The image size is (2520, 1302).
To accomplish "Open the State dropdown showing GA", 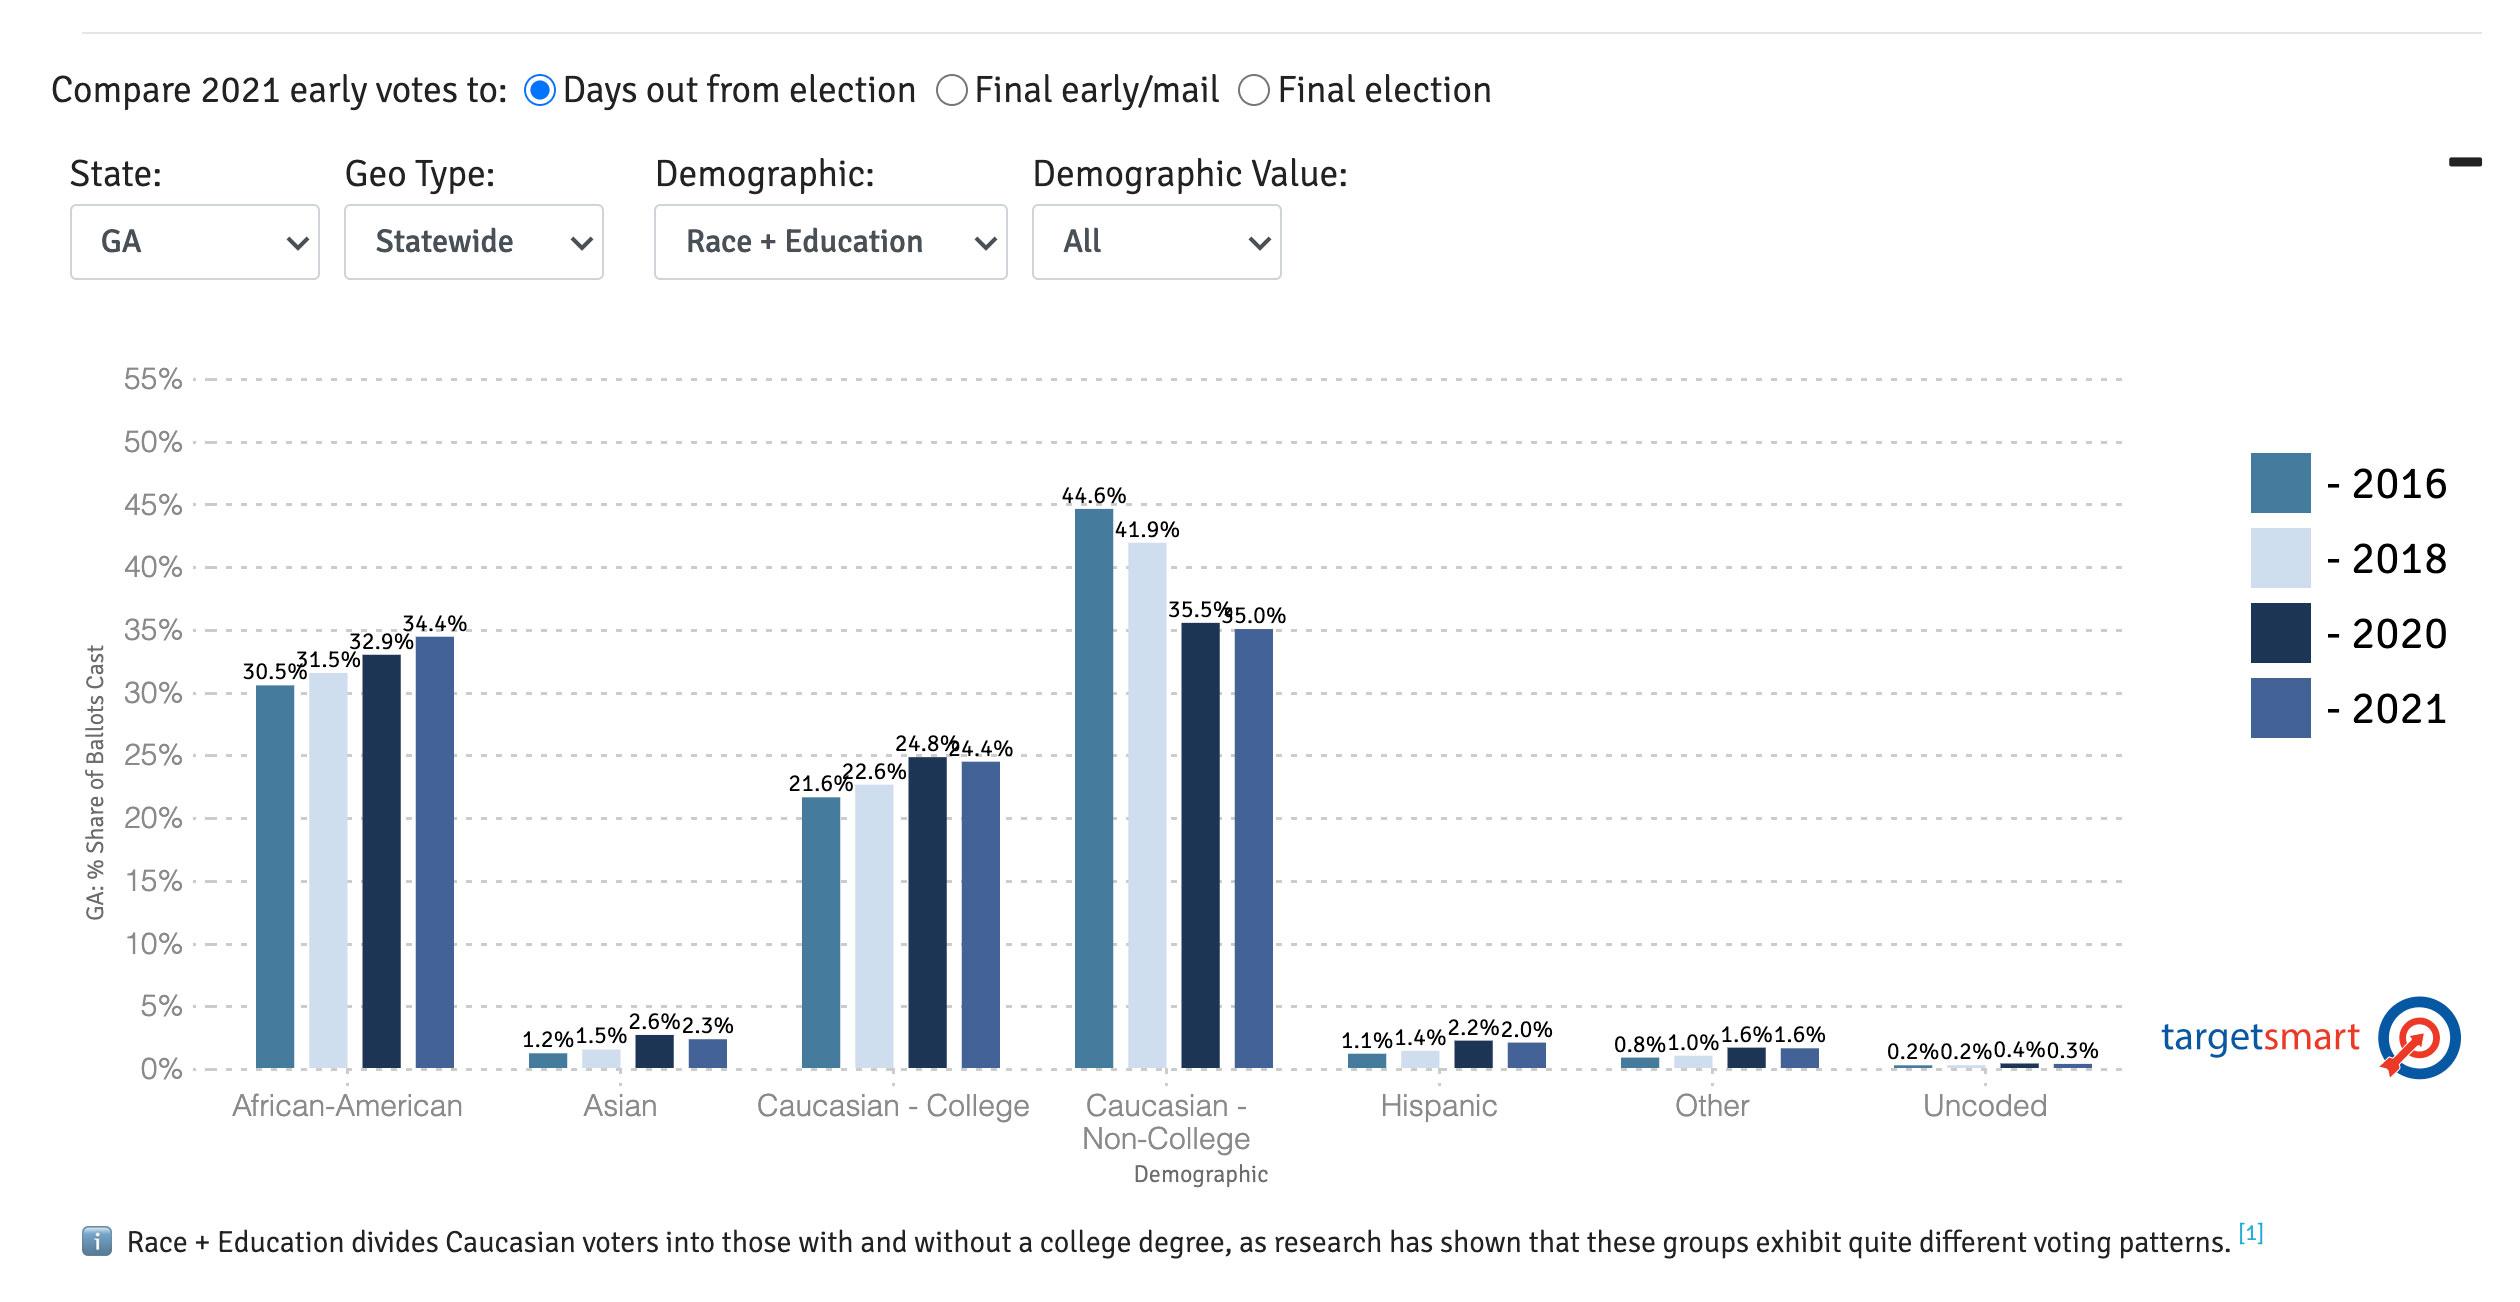I will (195, 242).
